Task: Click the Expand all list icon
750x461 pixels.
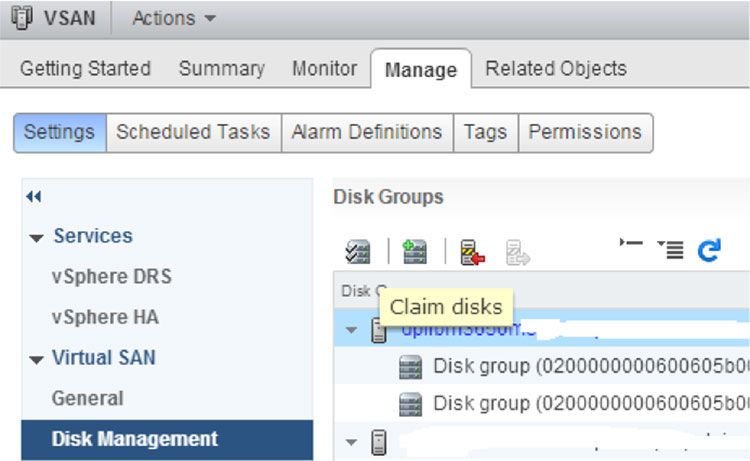Action: pyautogui.click(x=671, y=249)
